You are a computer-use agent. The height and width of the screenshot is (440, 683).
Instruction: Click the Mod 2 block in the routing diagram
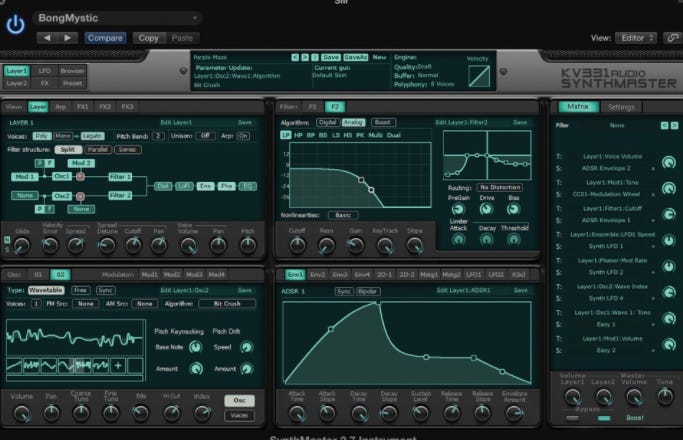point(81,163)
